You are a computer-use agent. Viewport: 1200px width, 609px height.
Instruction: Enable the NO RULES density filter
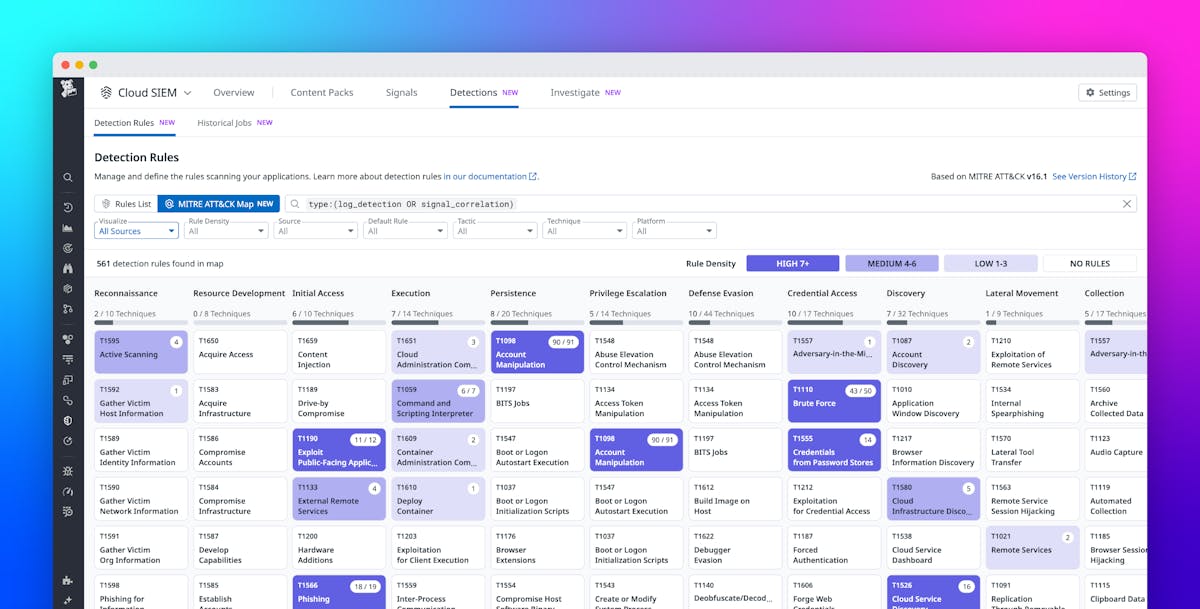(1090, 262)
